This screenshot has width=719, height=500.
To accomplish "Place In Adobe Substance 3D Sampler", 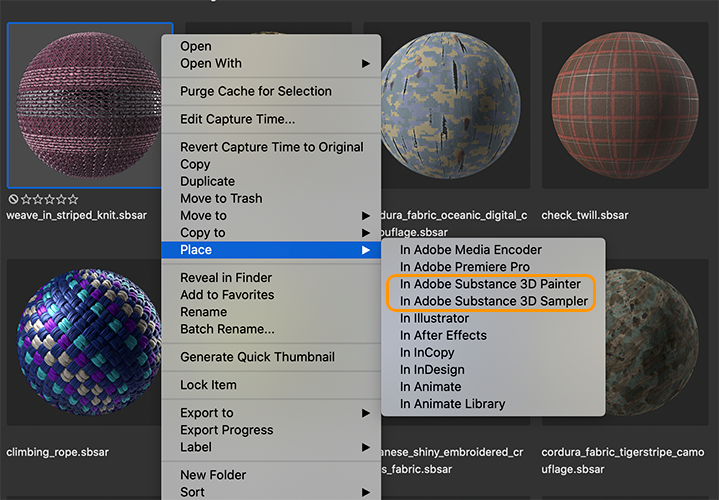I will [493, 301].
